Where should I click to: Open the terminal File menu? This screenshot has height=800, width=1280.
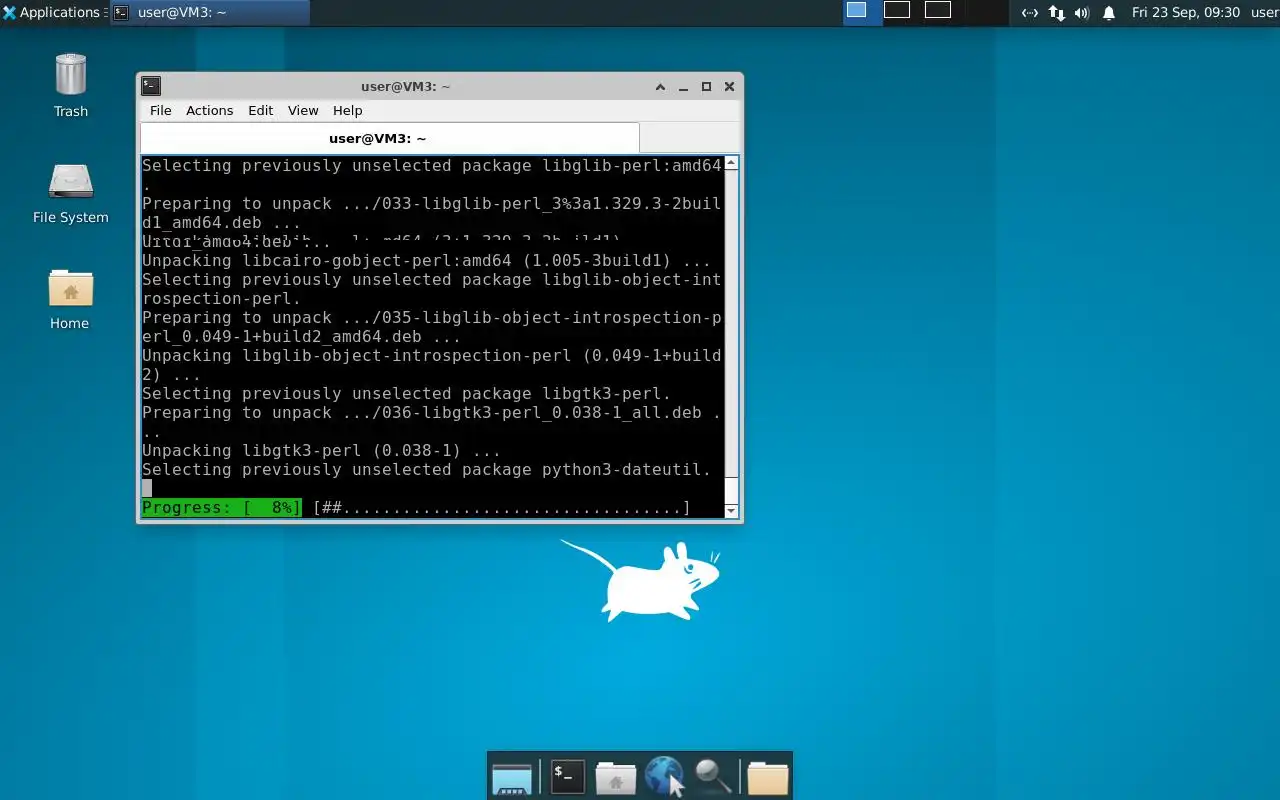160,110
